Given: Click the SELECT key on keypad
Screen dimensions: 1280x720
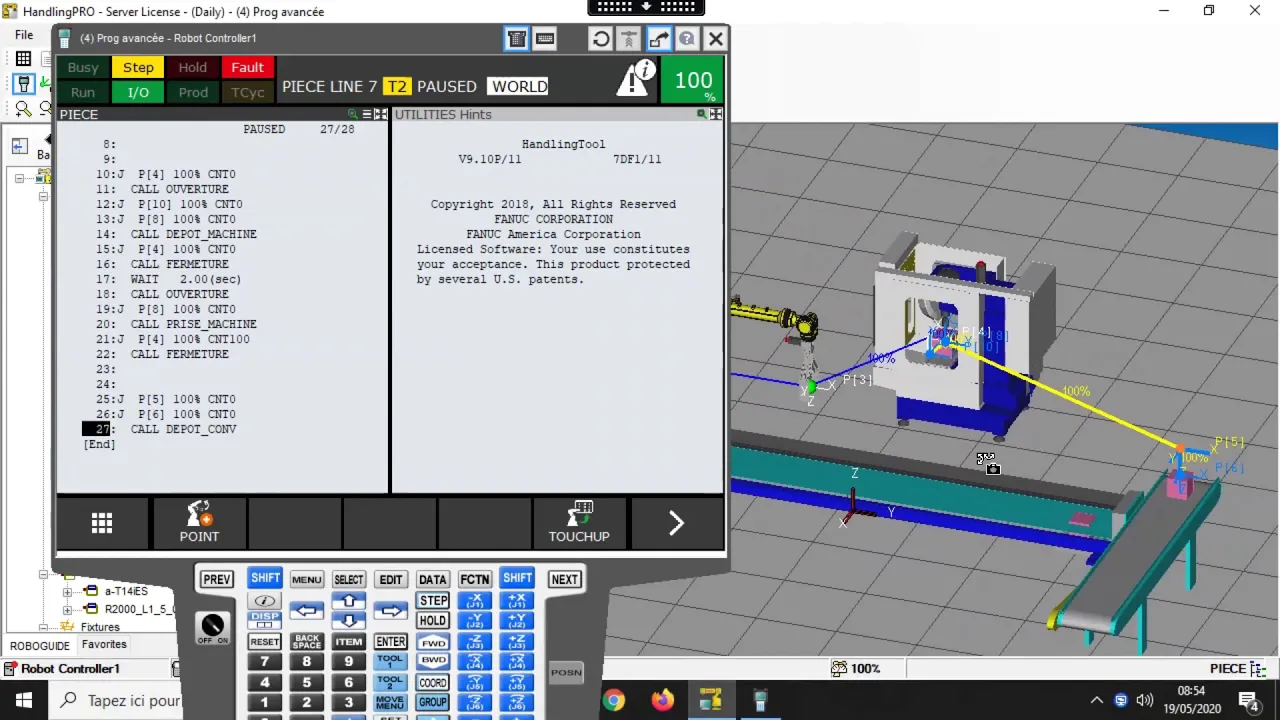Looking at the screenshot, I should click(349, 579).
